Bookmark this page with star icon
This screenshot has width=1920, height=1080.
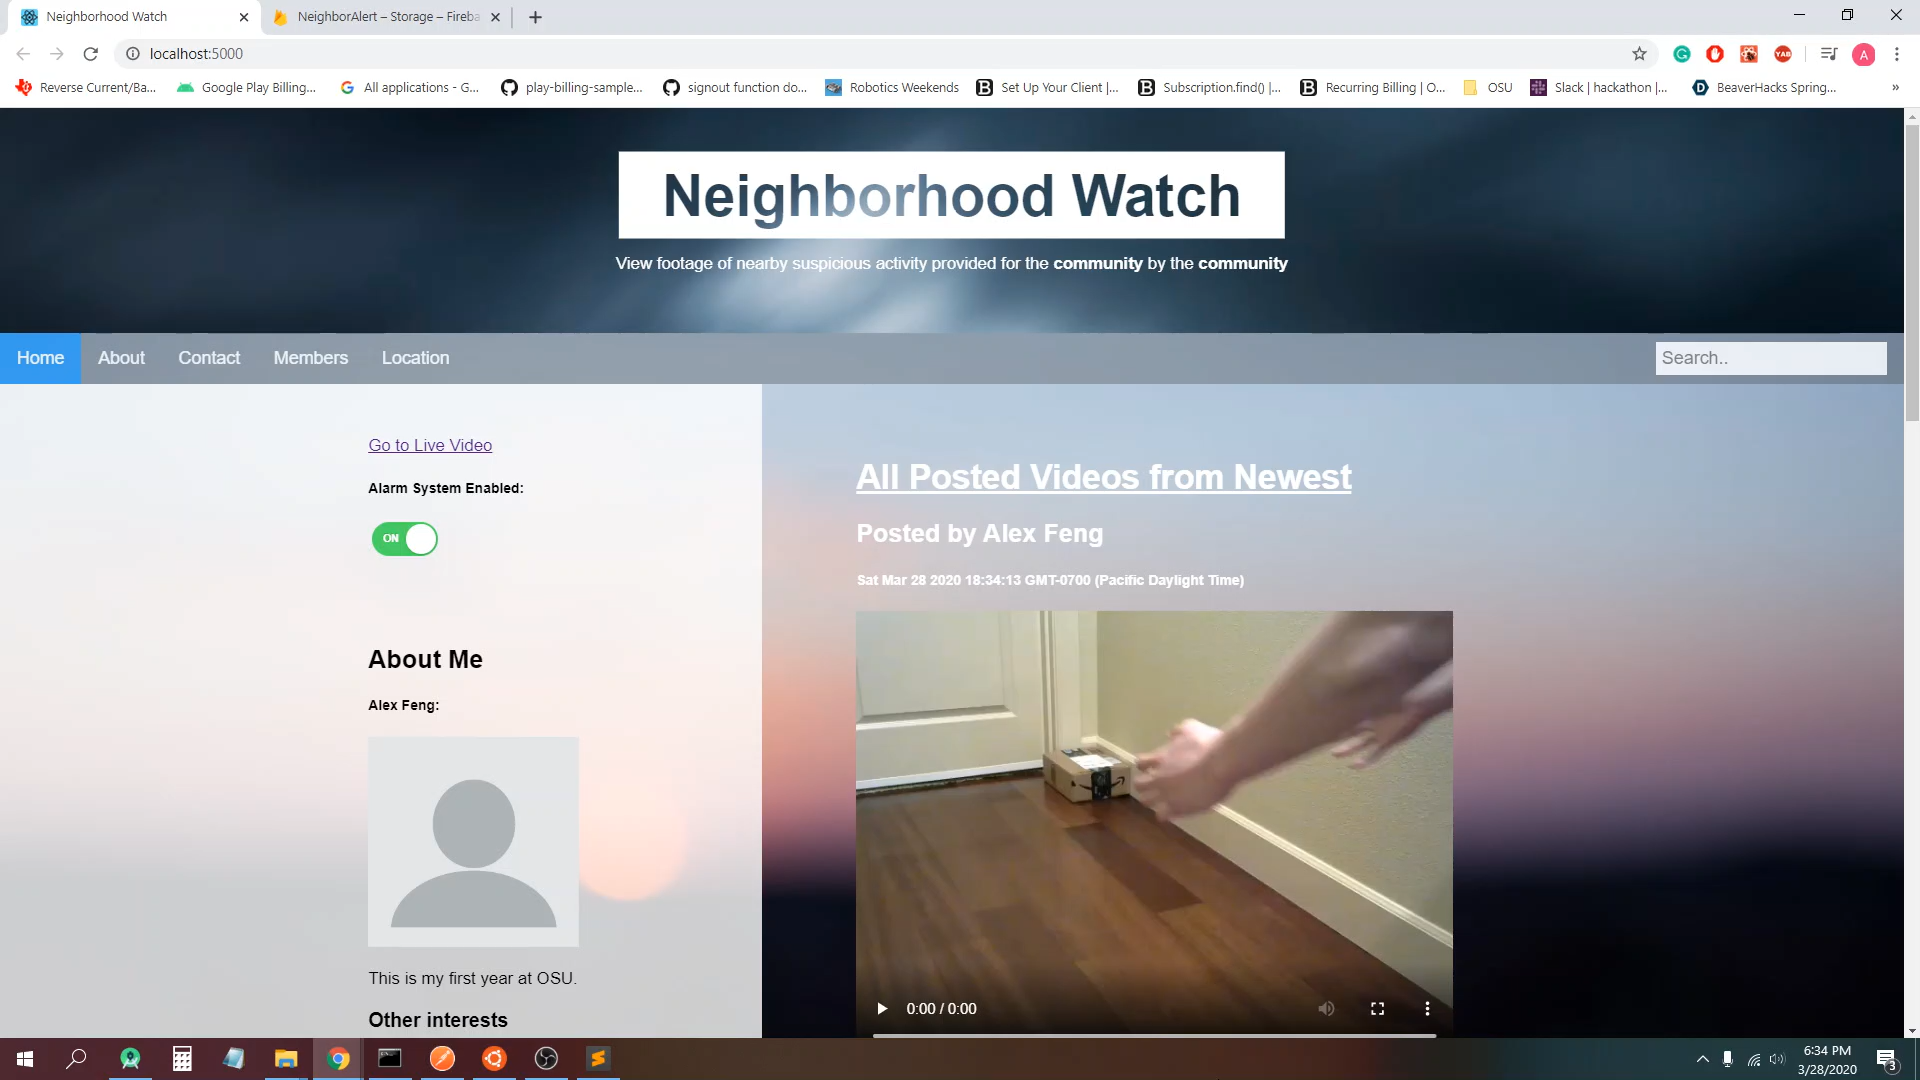(1639, 54)
